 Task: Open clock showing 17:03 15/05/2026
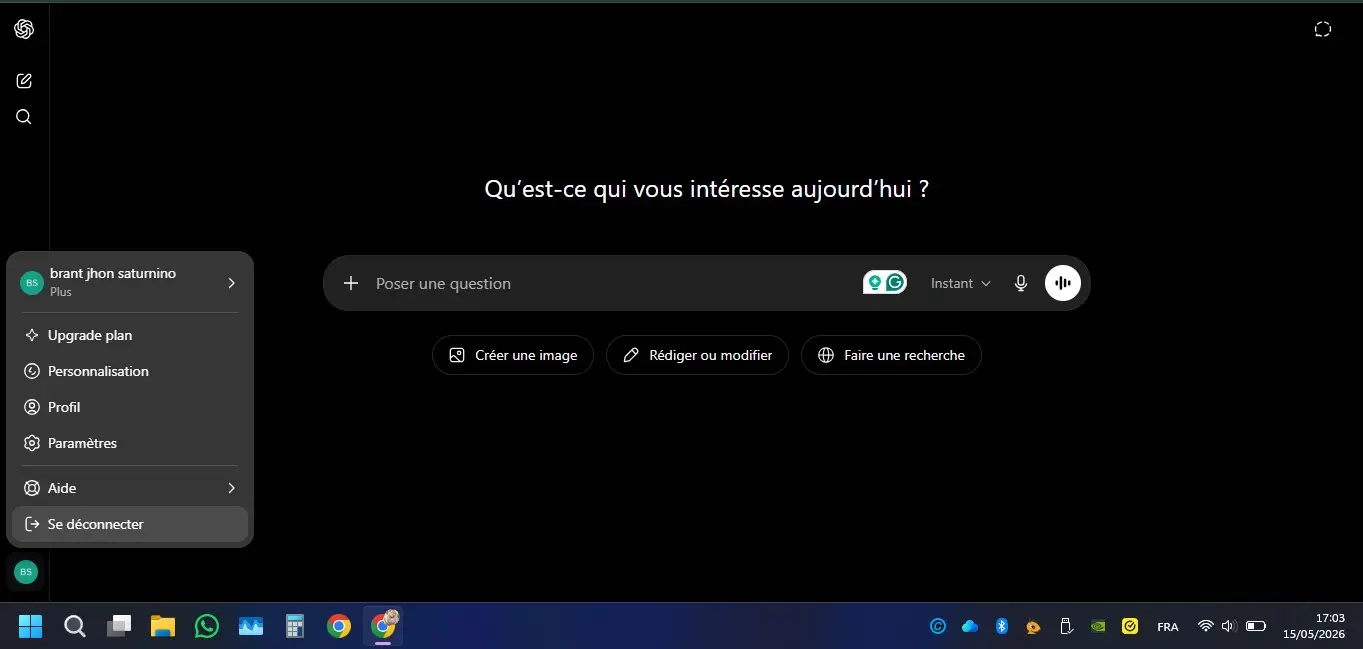tap(1315, 626)
